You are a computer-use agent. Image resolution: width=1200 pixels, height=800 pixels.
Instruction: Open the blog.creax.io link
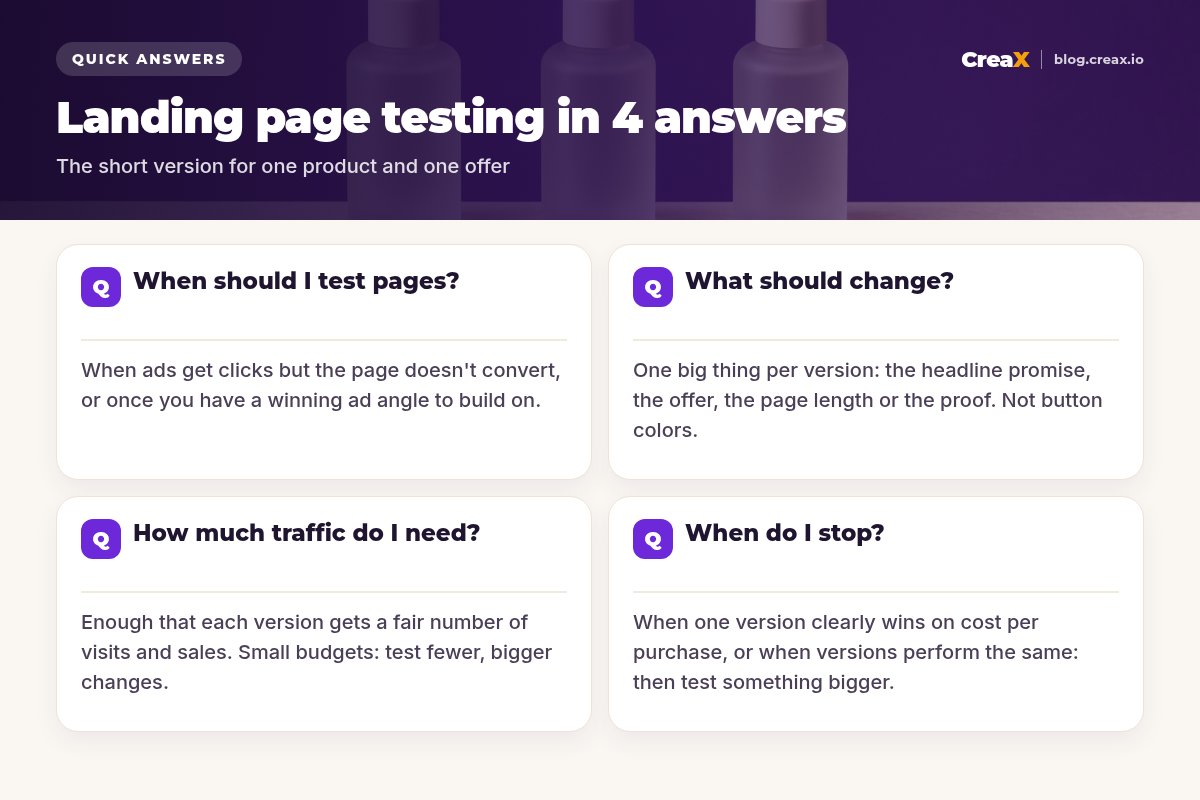[x=1099, y=60]
